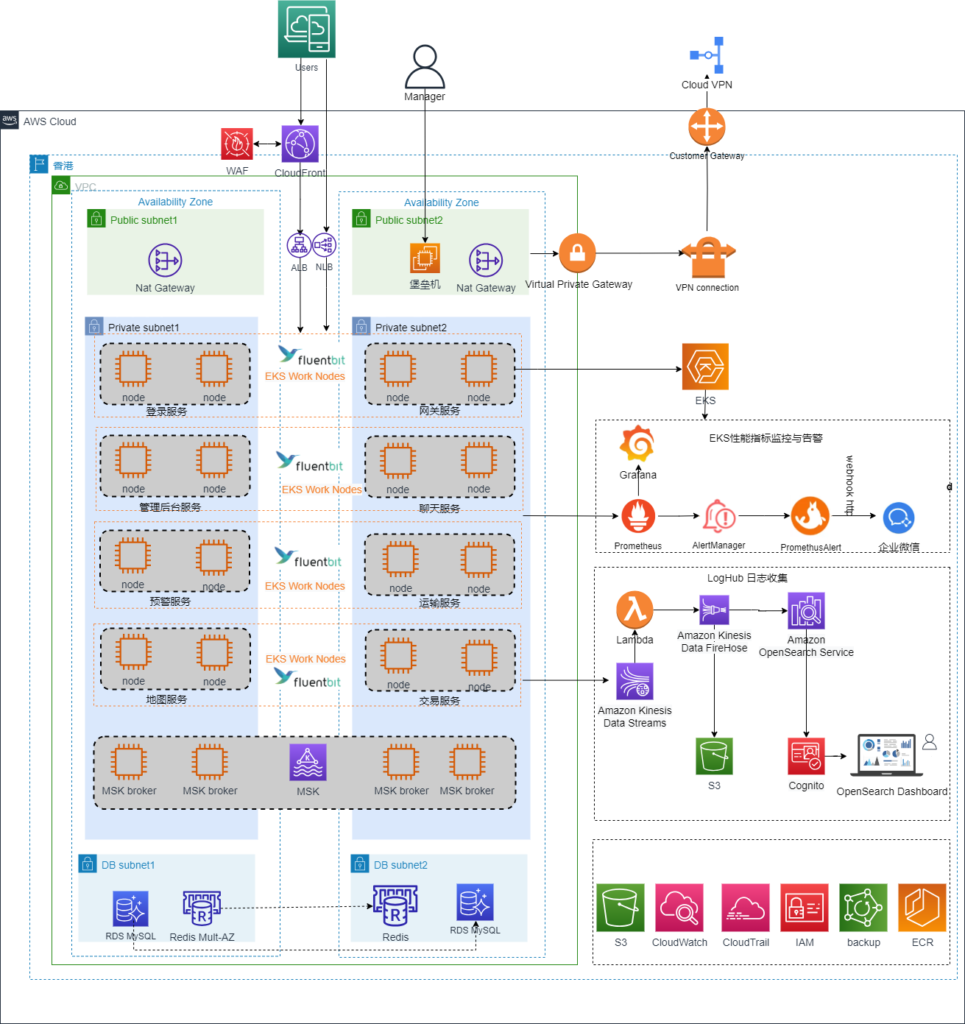
Task: Click the 'DB subnet1' label
Action: (128, 865)
